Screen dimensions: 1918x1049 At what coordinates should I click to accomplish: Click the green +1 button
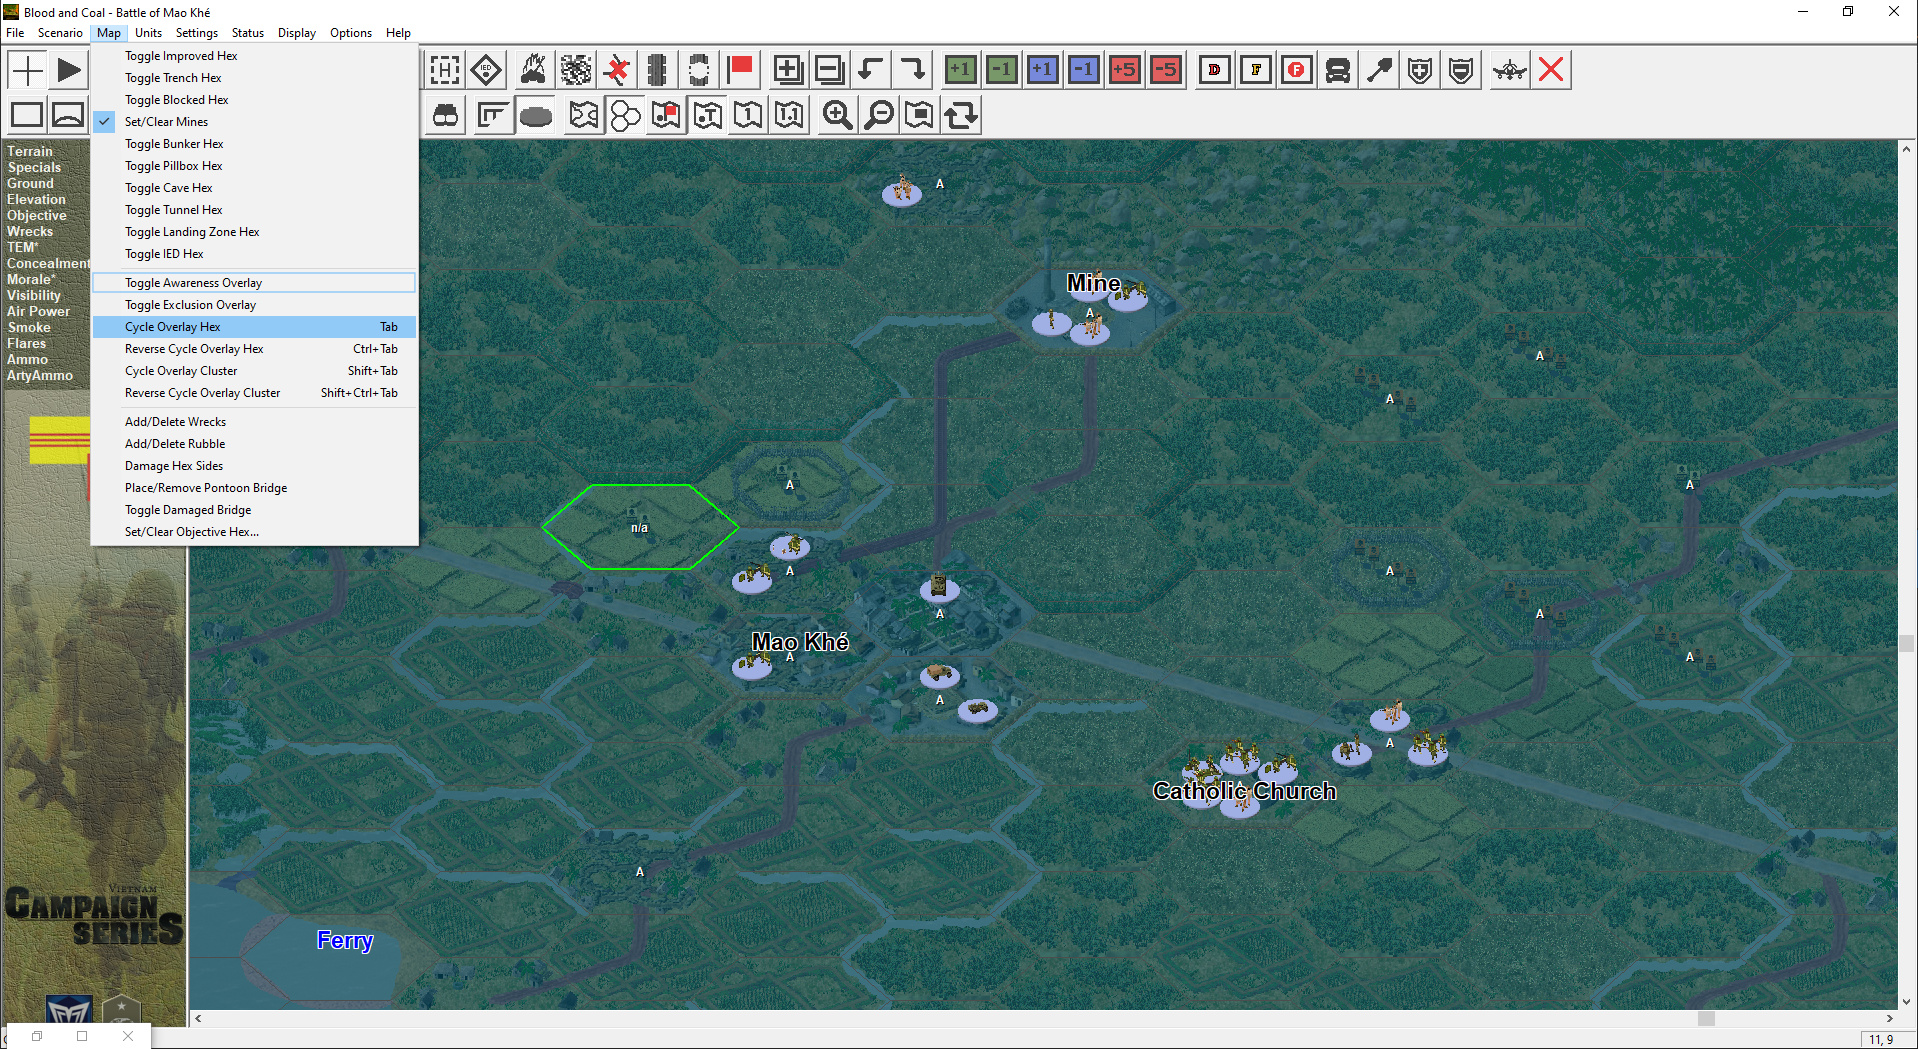(961, 70)
